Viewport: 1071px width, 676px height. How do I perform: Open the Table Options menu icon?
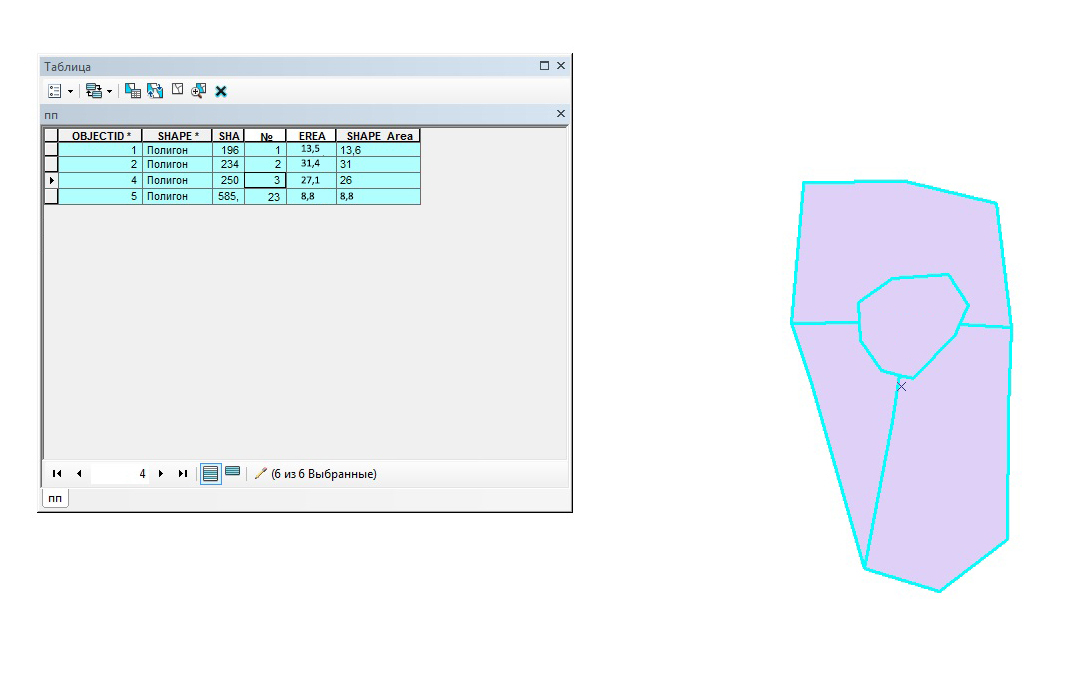[x=55, y=91]
